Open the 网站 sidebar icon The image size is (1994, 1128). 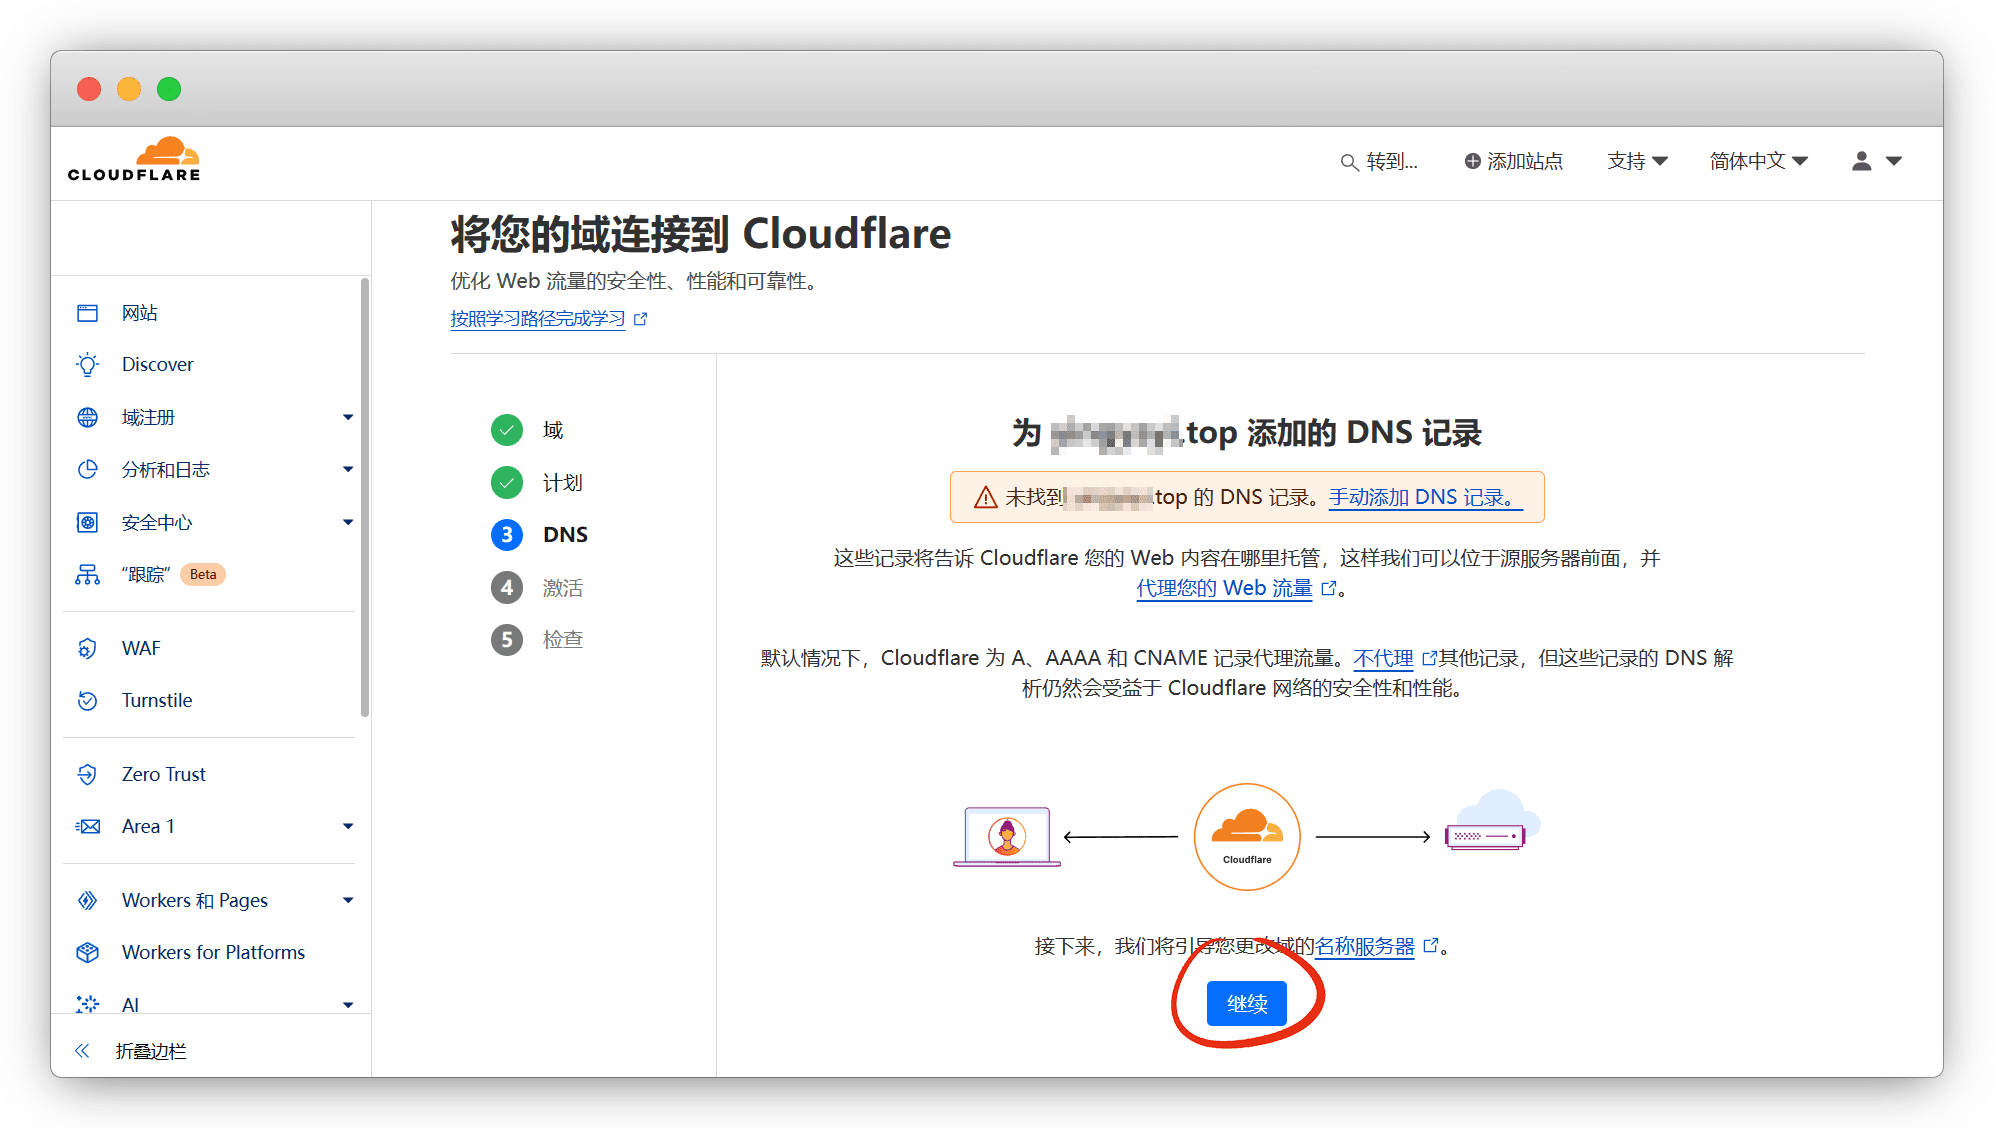[x=88, y=313]
